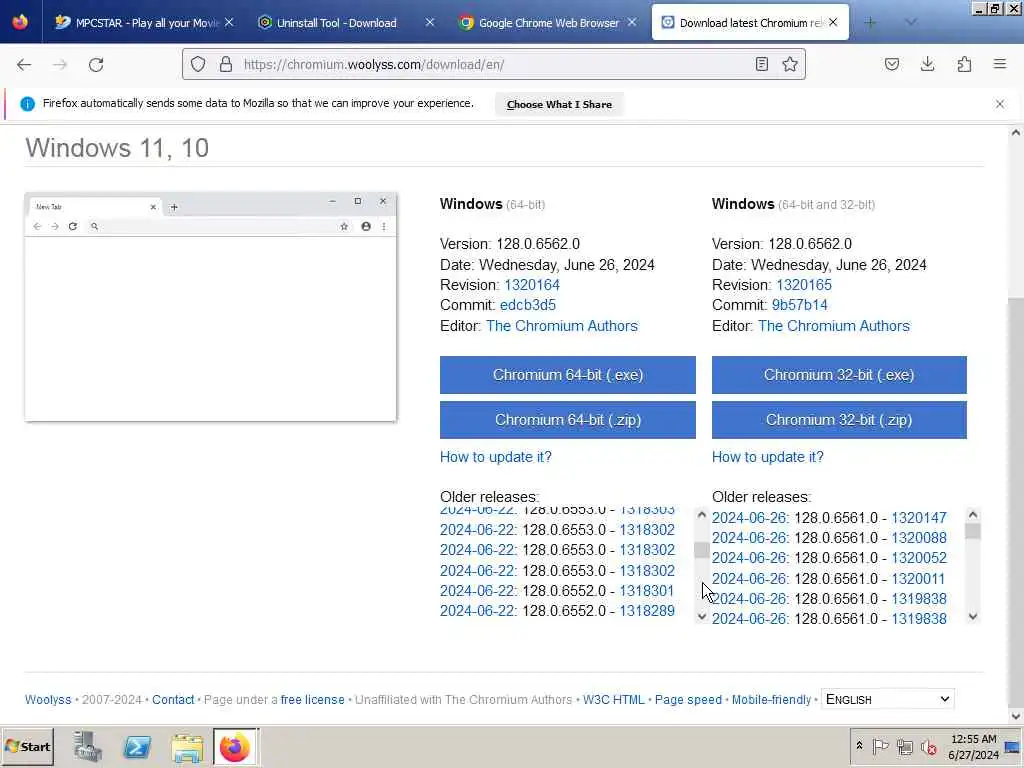Screen dimensions: 1024x768
Task: Close the Download latest Chromium tab
Action: pyautogui.click(x=833, y=22)
